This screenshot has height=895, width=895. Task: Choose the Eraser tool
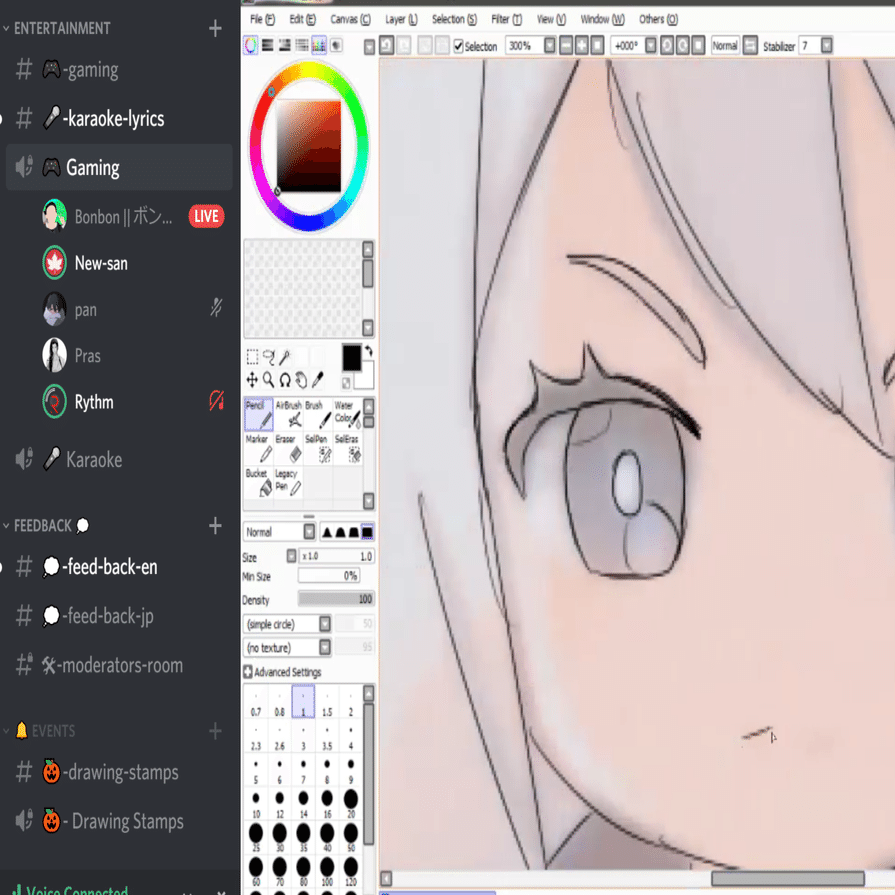[x=288, y=449]
